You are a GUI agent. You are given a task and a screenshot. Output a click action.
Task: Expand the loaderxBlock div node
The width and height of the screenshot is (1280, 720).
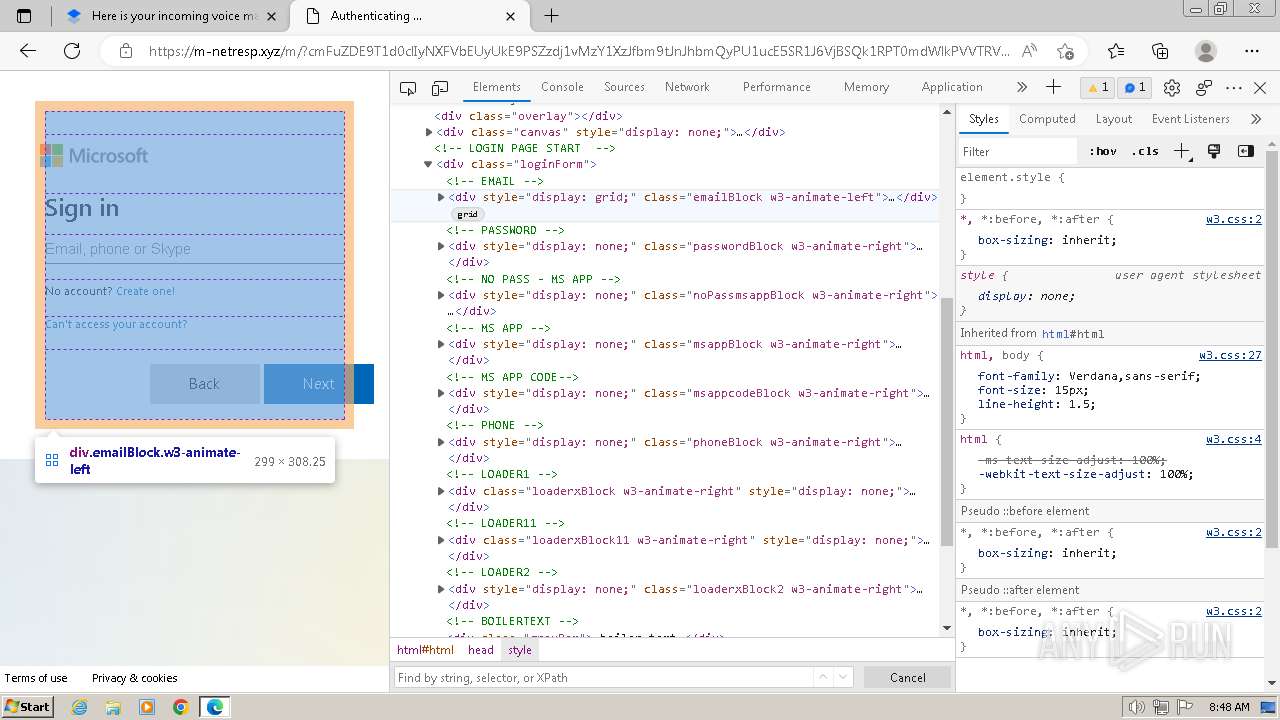pyautogui.click(x=441, y=491)
